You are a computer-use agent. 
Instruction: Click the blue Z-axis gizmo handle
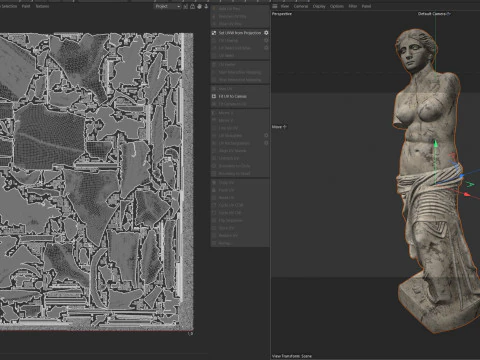tap(461, 175)
